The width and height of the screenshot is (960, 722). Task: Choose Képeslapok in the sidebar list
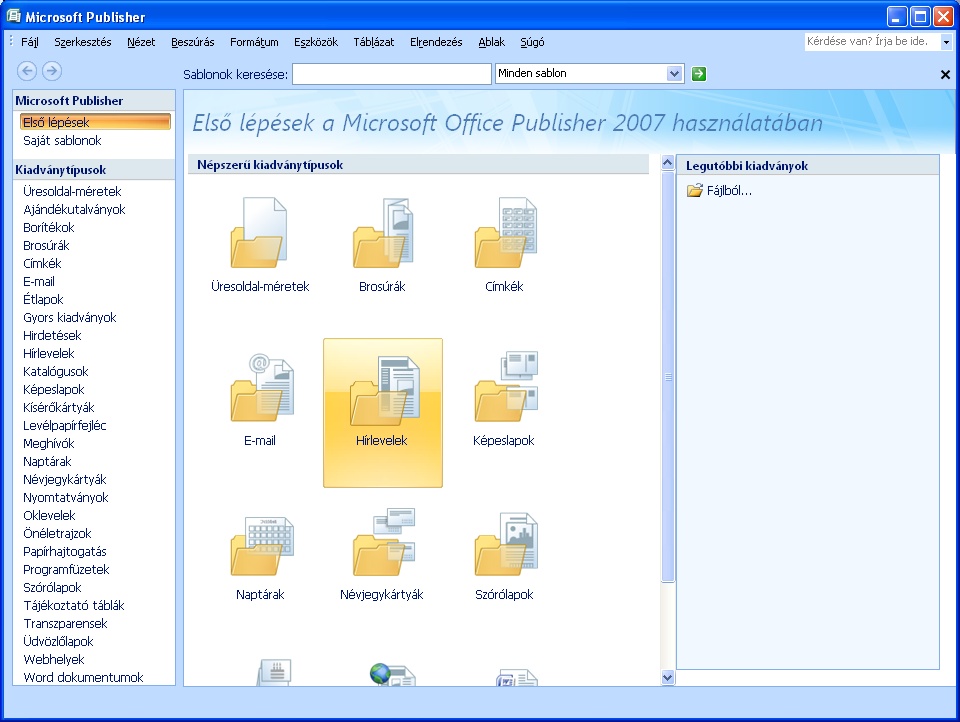click(54, 389)
